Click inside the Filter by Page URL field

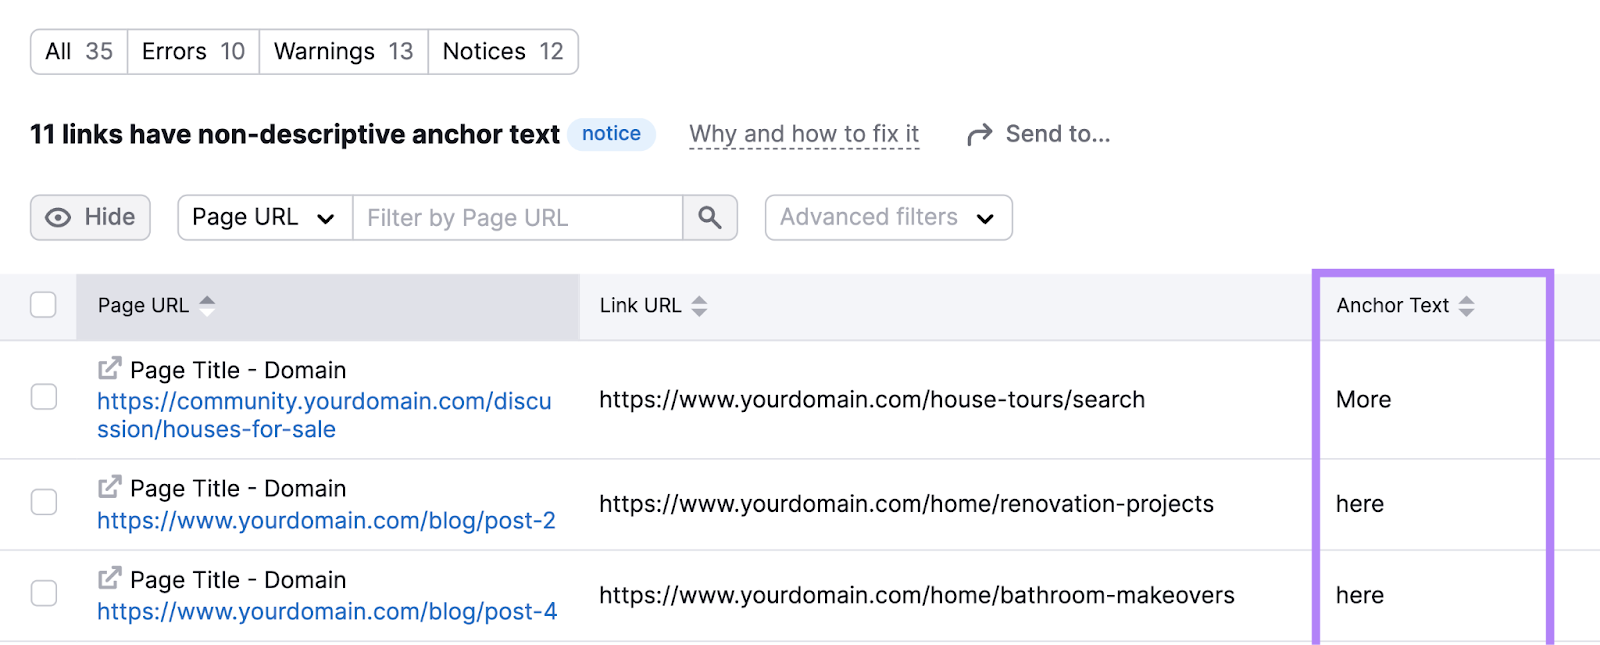click(517, 217)
